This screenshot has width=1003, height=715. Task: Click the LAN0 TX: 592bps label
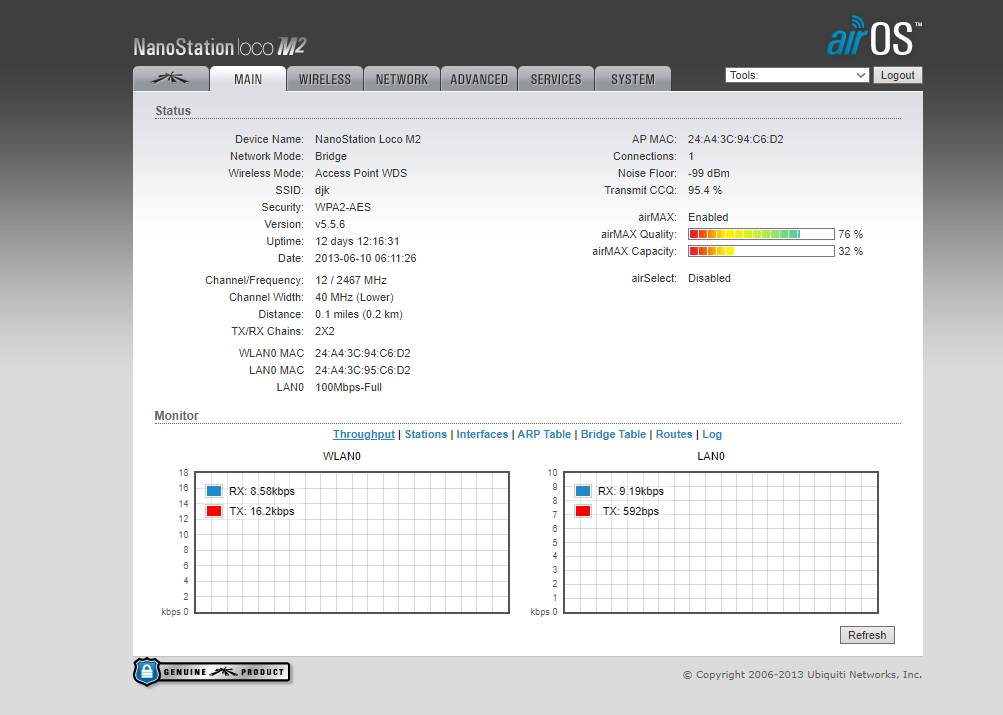click(631, 511)
